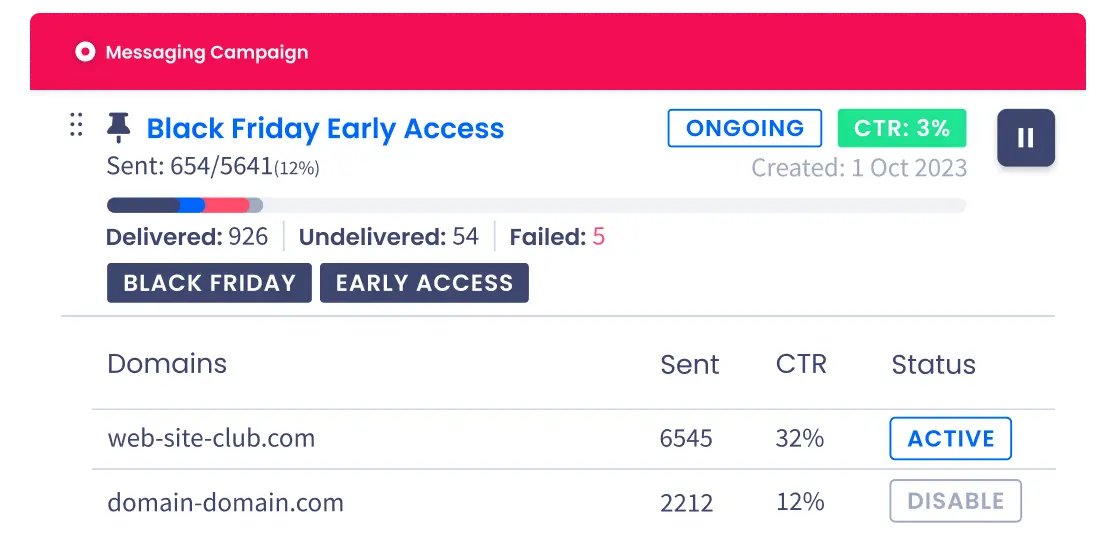Click the ONGOING status badge
The height and width of the screenshot is (540, 1116).
tap(744, 128)
